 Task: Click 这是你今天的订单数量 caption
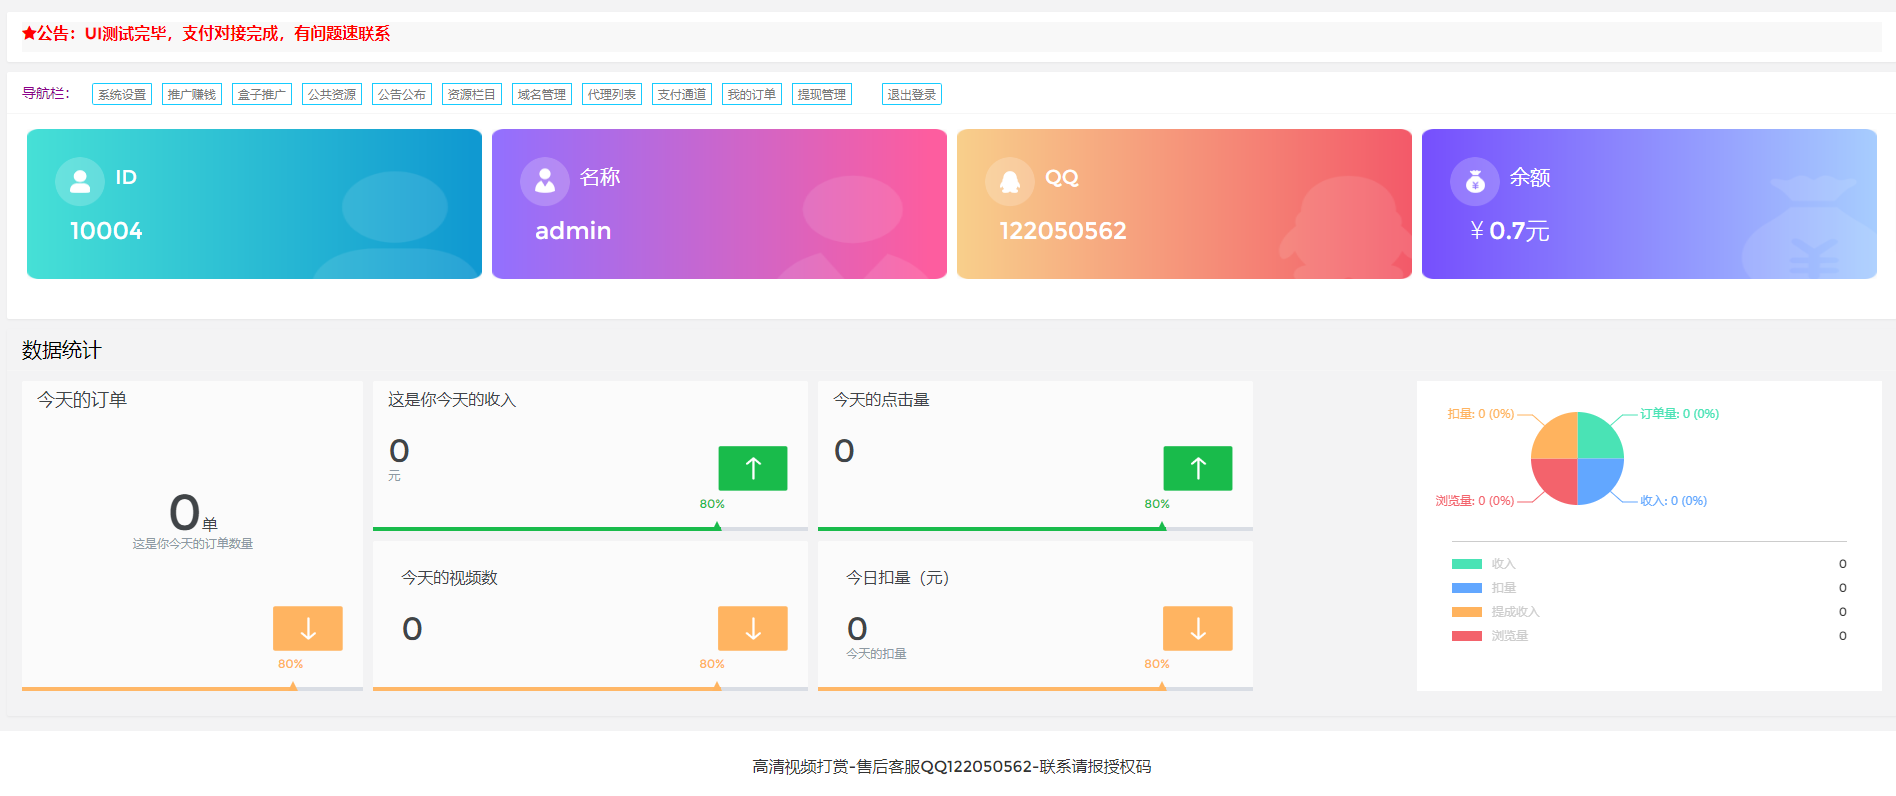[193, 544]
